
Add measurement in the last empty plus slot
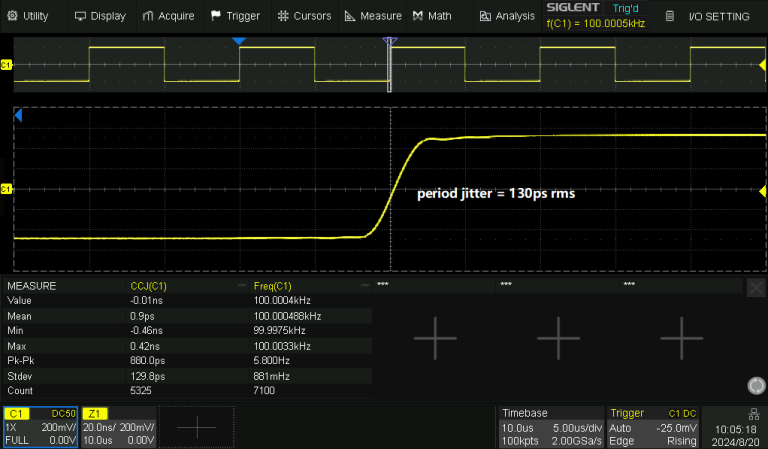[x=682, y=338]
